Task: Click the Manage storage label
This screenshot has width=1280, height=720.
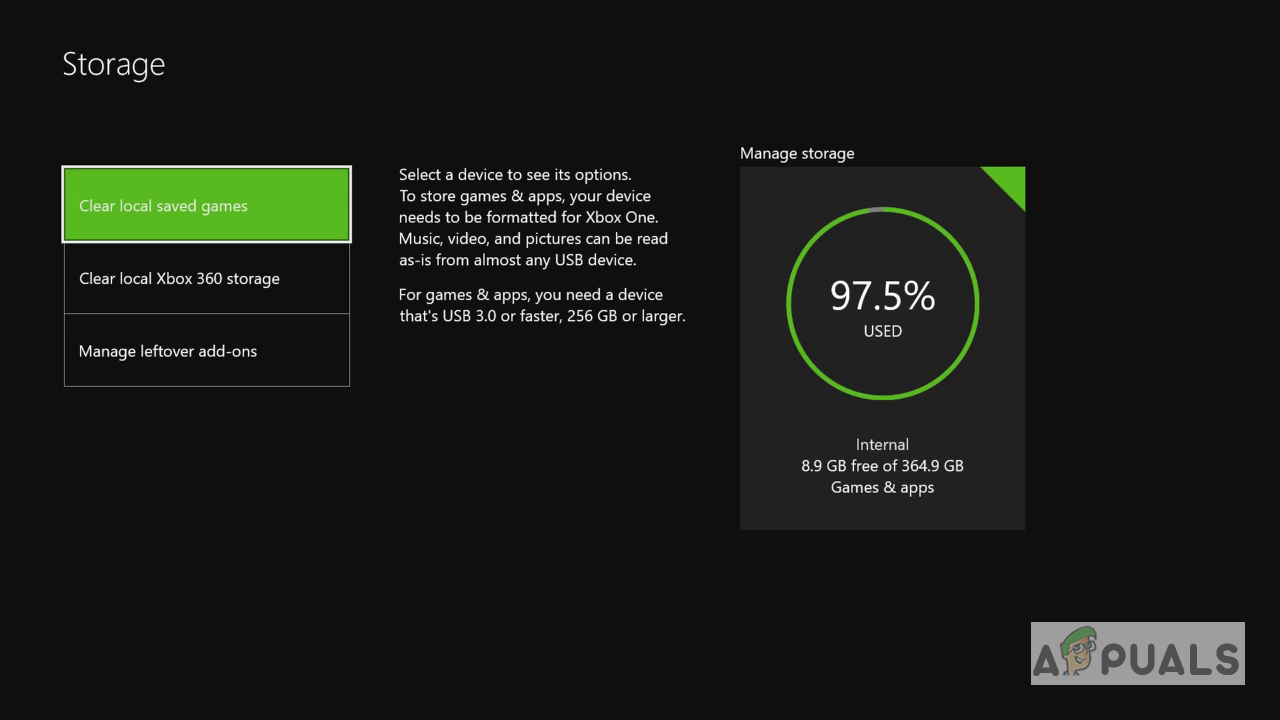Action: [797, 153]
